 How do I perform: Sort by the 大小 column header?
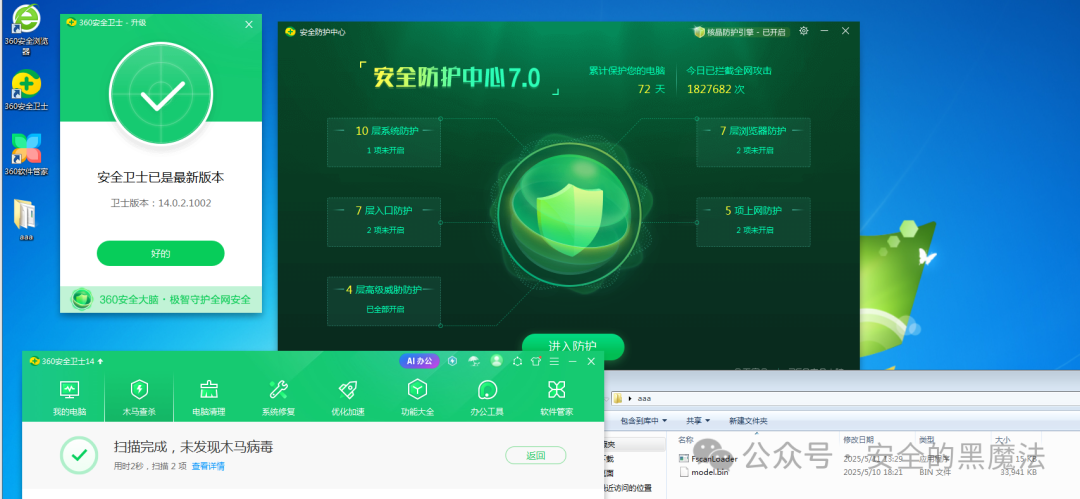pos(1001,439)
